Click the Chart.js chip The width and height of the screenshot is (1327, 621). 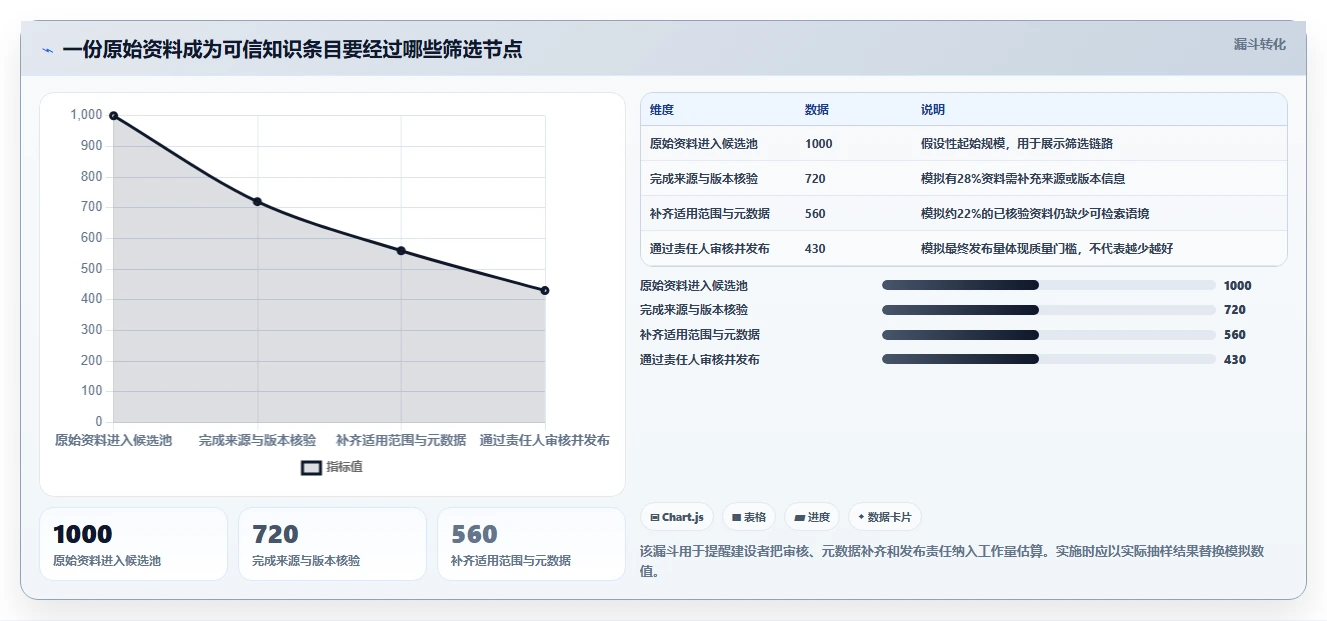(x=677, y=517)
